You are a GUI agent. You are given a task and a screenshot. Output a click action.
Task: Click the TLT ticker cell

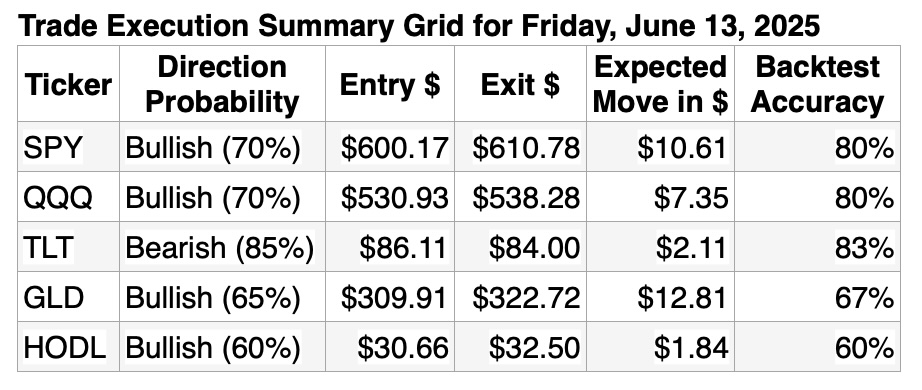(x=68, y=247)
